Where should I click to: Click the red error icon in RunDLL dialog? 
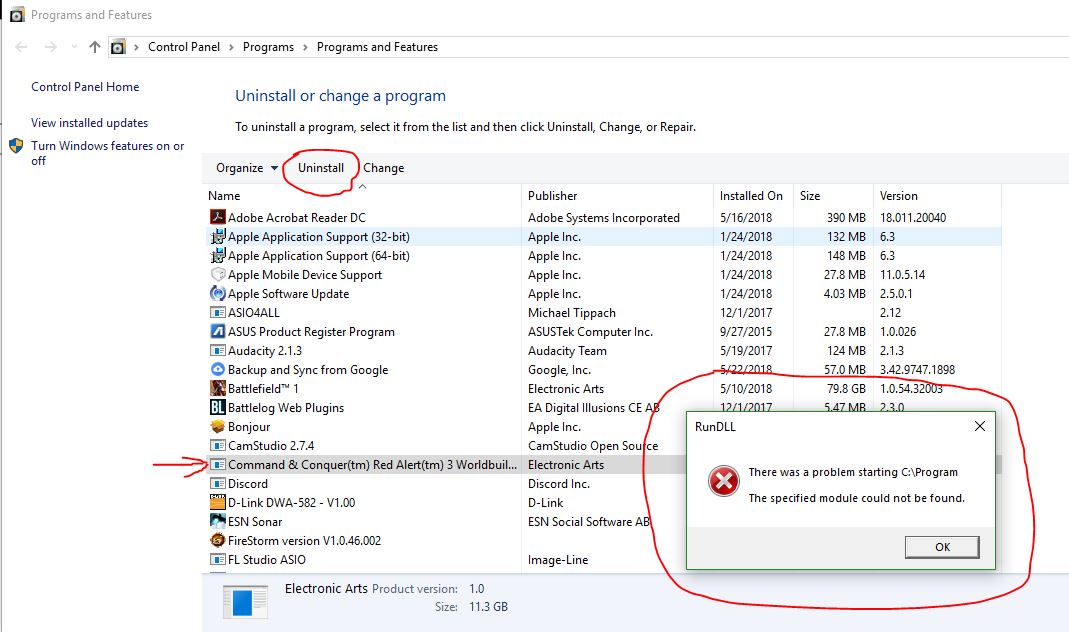pos(723,481)
